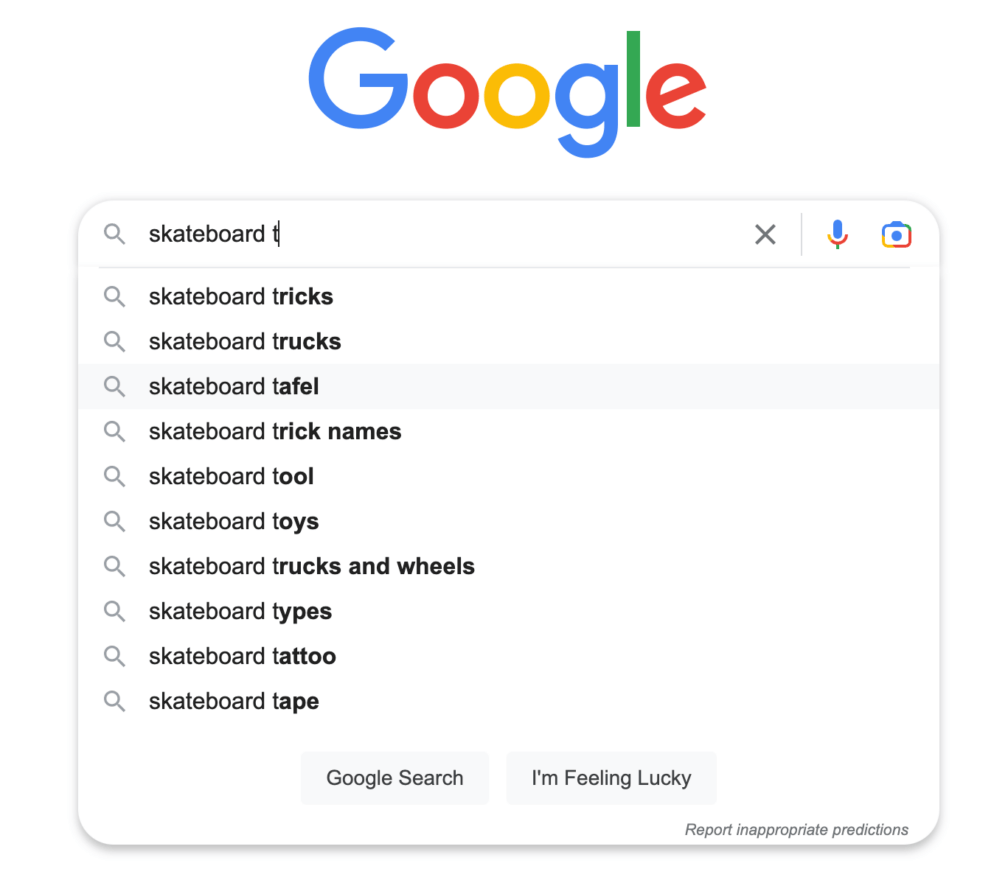Click the I'm Feeling Lucky button
This screenshot has width=994, height=880.
coord(611,778)
